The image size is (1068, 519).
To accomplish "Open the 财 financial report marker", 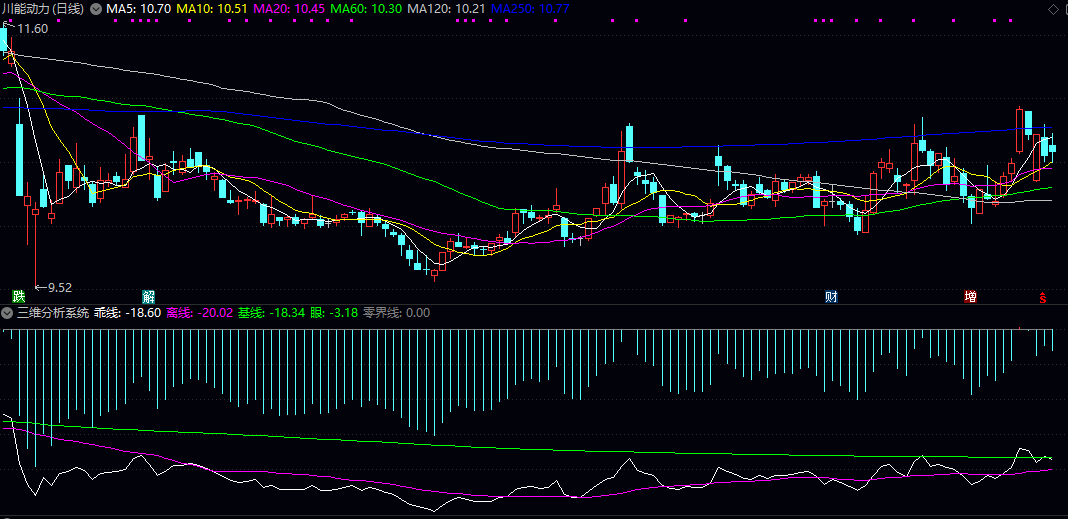I will coord(831,296).
